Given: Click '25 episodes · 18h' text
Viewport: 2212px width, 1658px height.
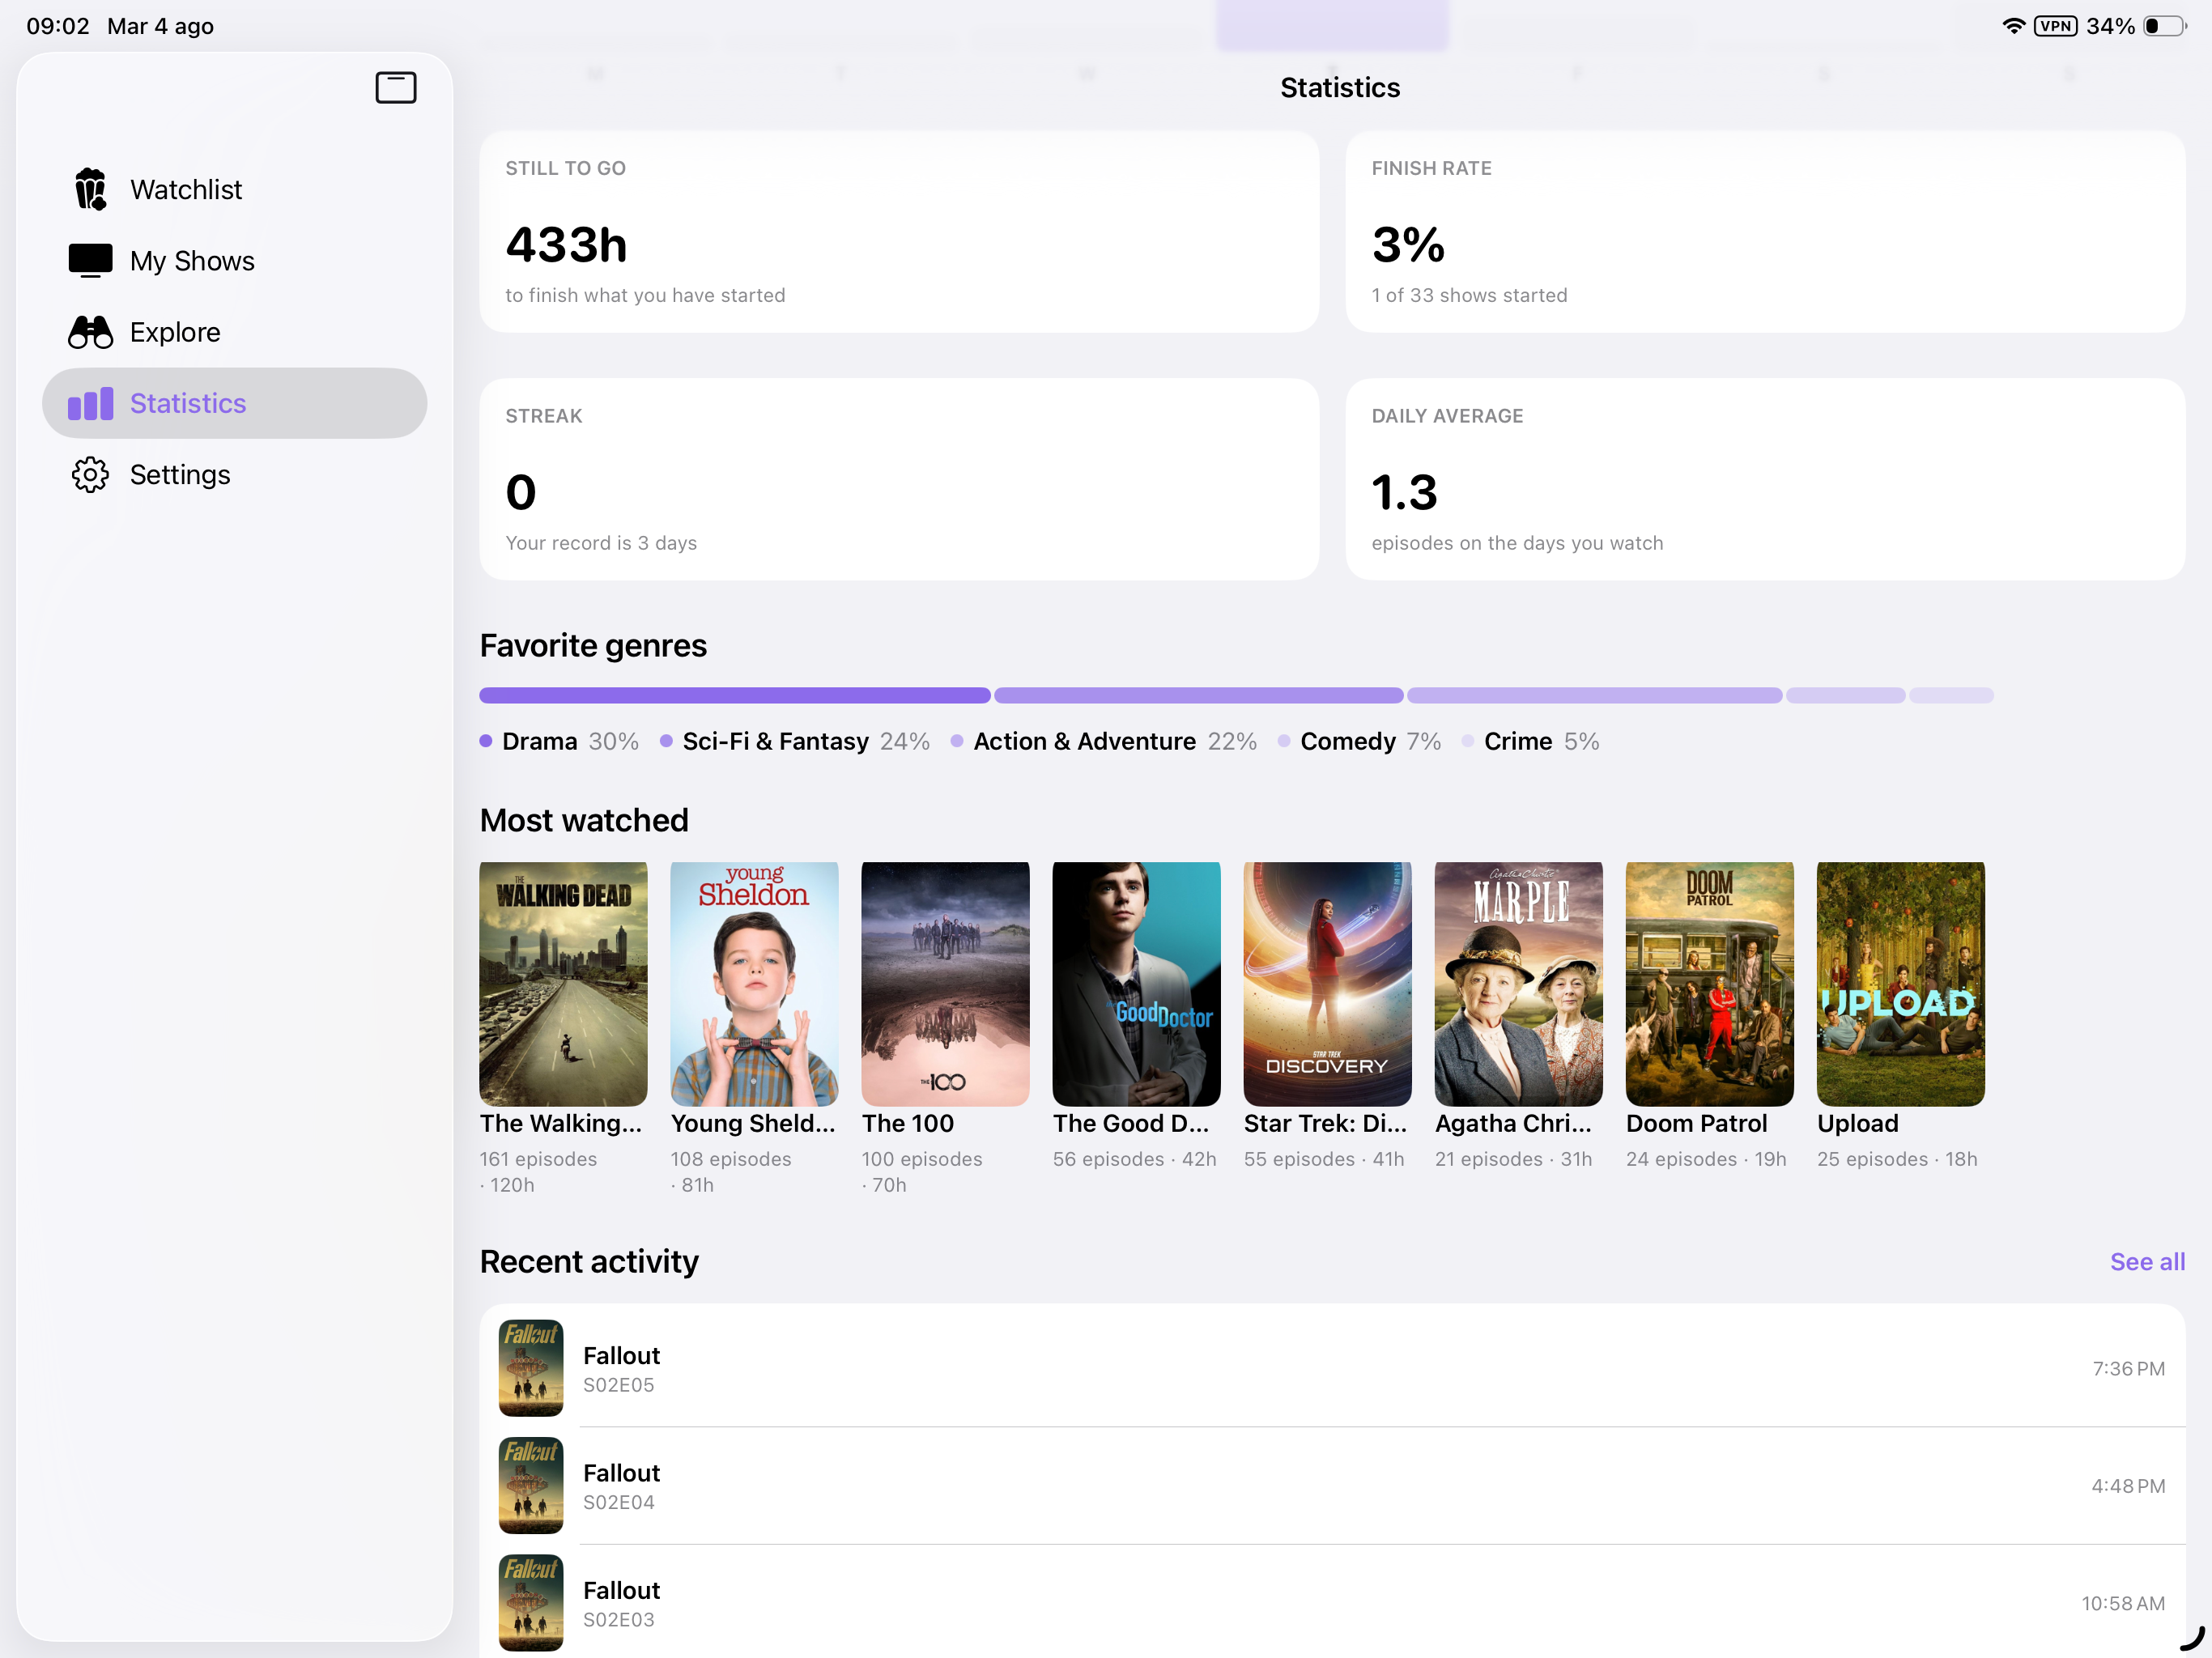Looking at the screenshot, I should (1897, 1159).
